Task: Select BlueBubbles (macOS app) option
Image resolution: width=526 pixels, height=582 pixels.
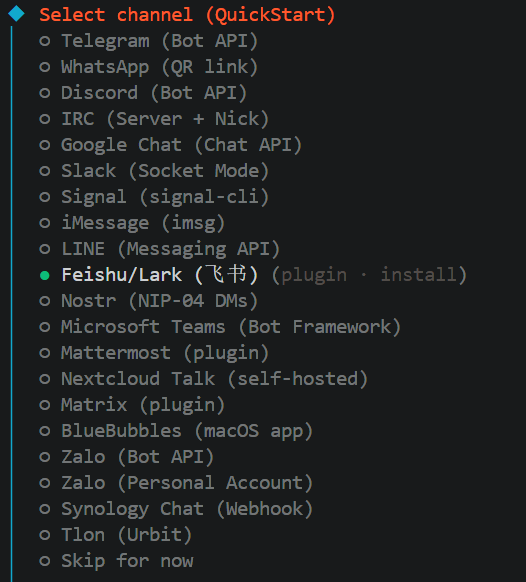Action: (x=176, y=431)
